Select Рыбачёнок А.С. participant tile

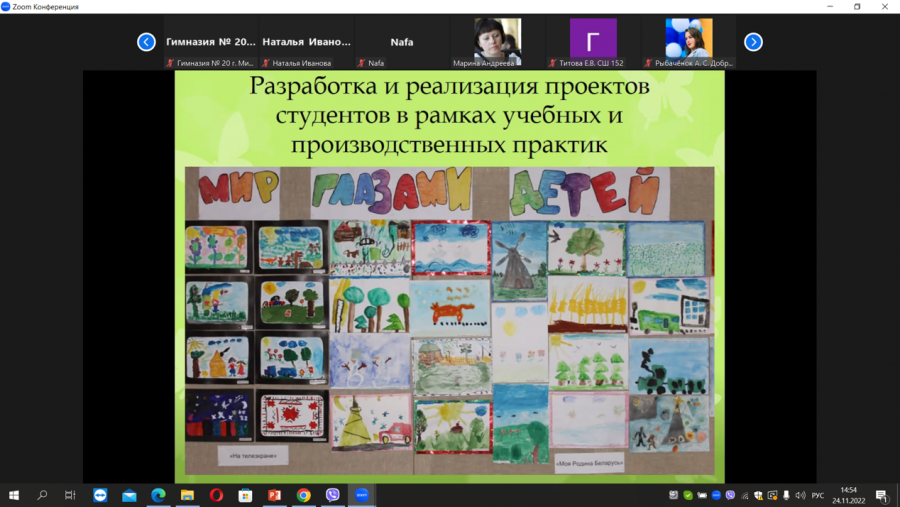click(689, 42)
